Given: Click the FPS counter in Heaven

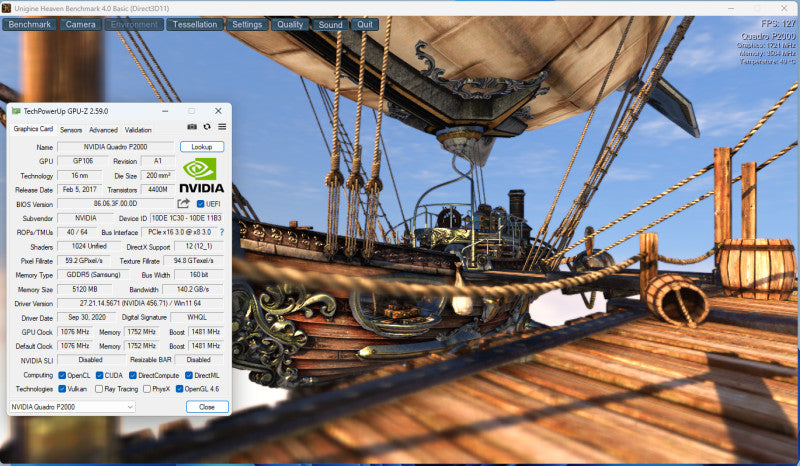Looking at the screenshot, I should 778,24.
